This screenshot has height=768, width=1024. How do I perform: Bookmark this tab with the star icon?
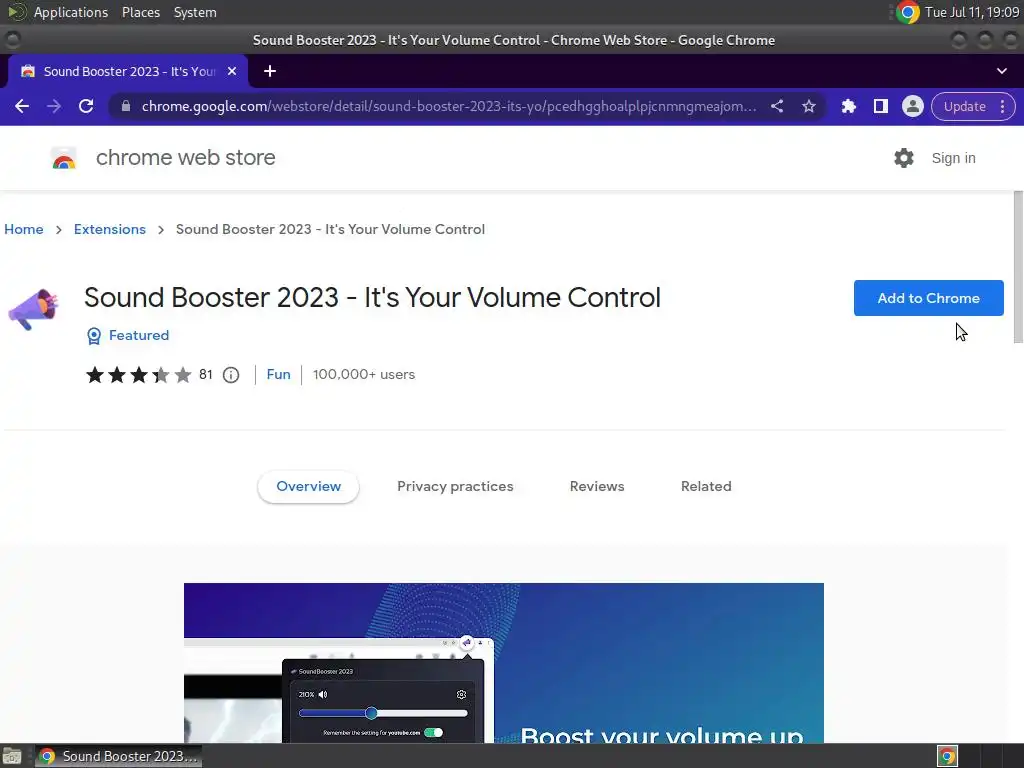[x=808, y=106]
